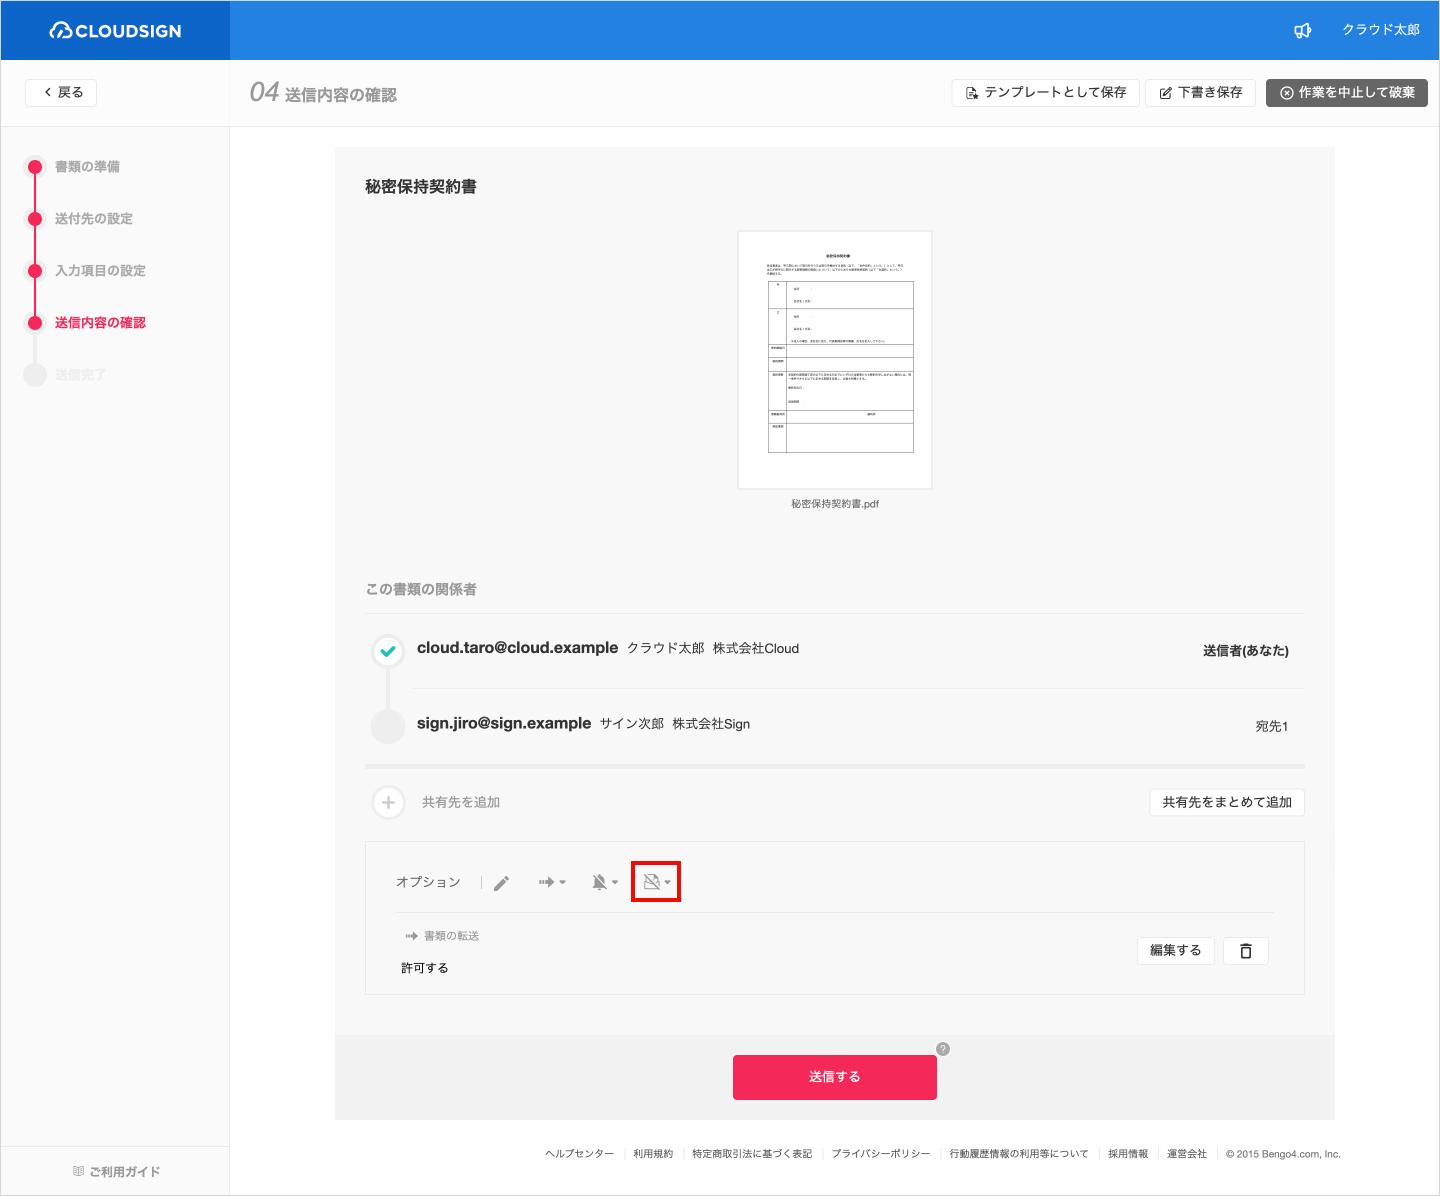Click file name 秘密保持契約書.pdf

(835, 504)
